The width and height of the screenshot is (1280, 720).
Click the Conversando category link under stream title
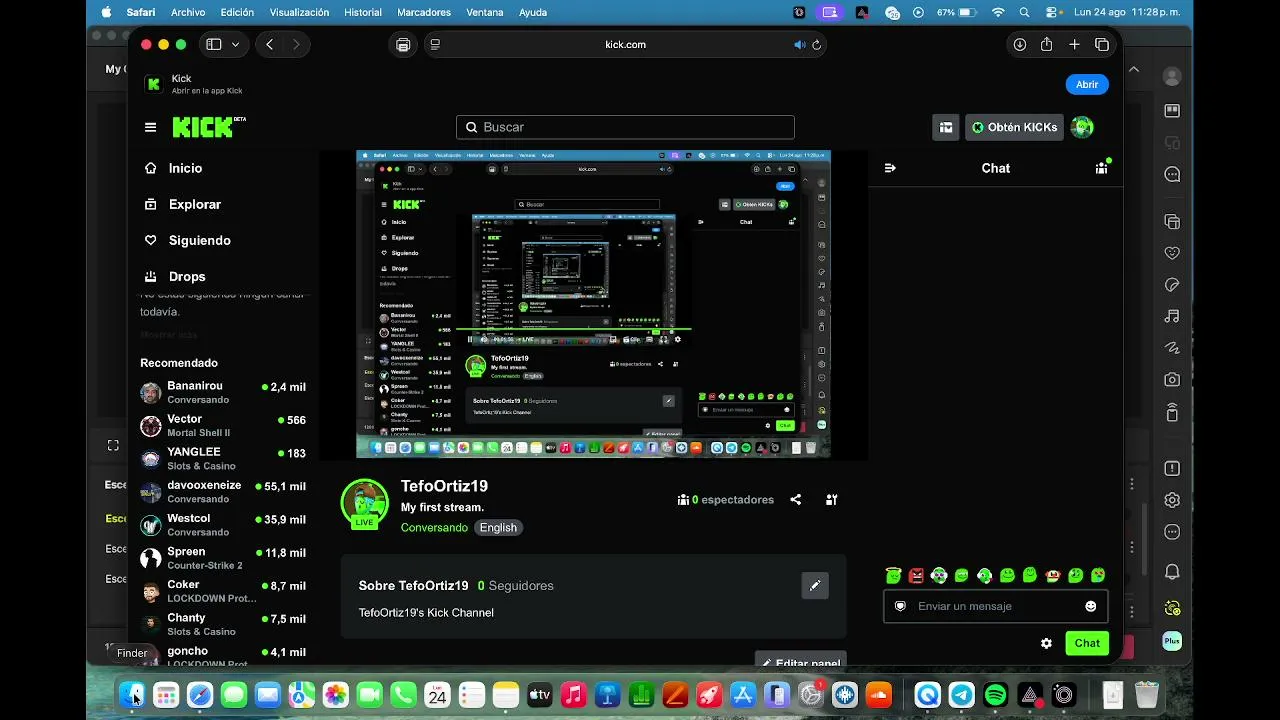434,528
